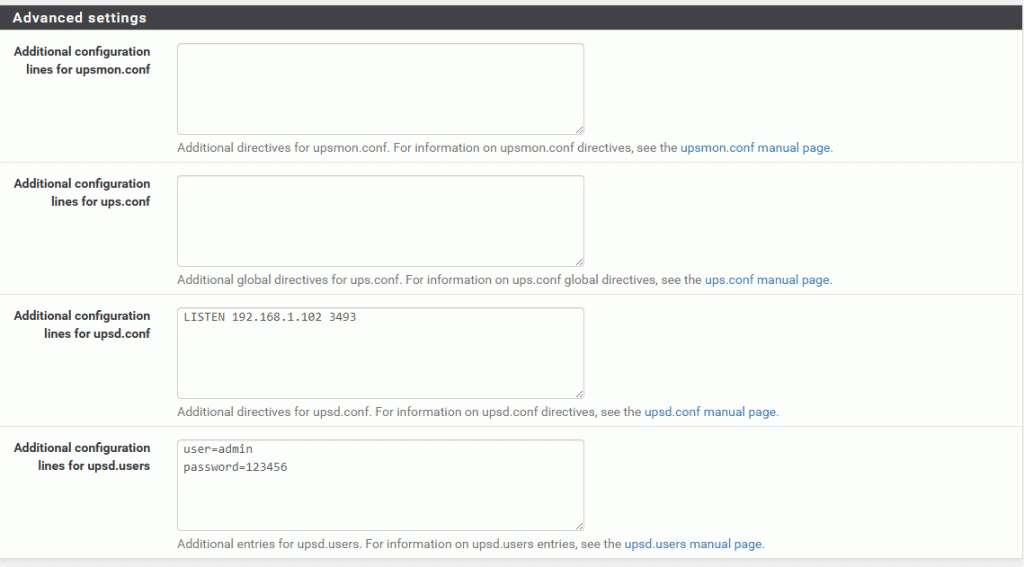1024x567 pixels.
Task: Focus the upsmon.conf additional lines text area
Action: click(380, 89)
